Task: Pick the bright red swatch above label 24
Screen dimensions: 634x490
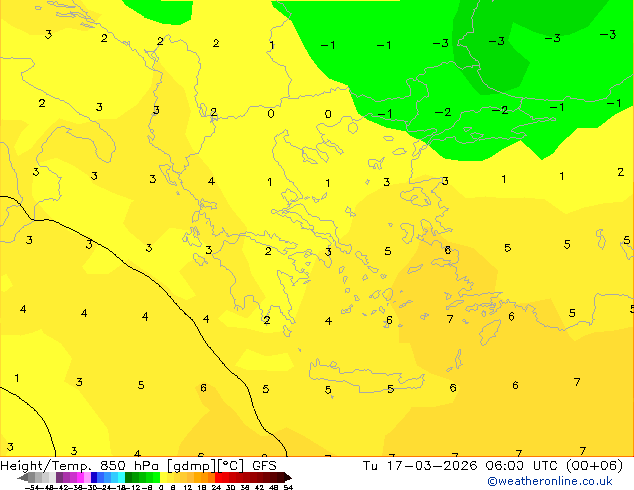Action: pyautogui.click(x=218, y=477)
